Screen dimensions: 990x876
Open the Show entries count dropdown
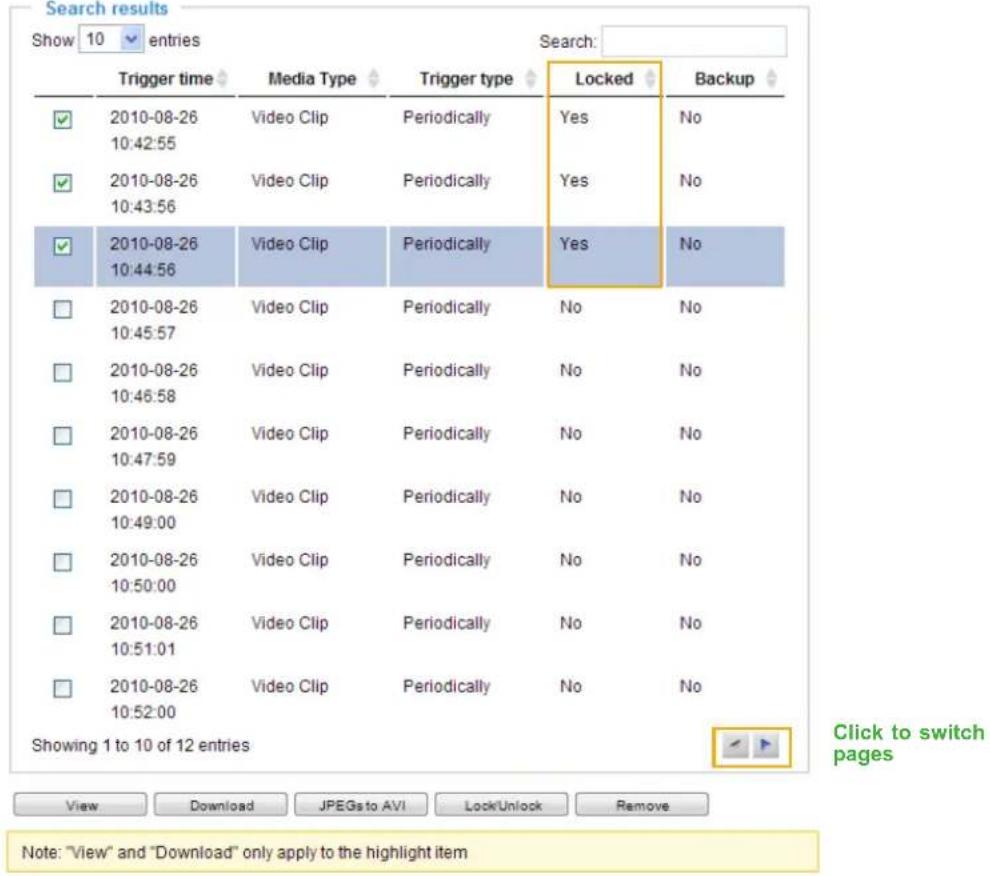pyautogui.click(x=111, y=40)
